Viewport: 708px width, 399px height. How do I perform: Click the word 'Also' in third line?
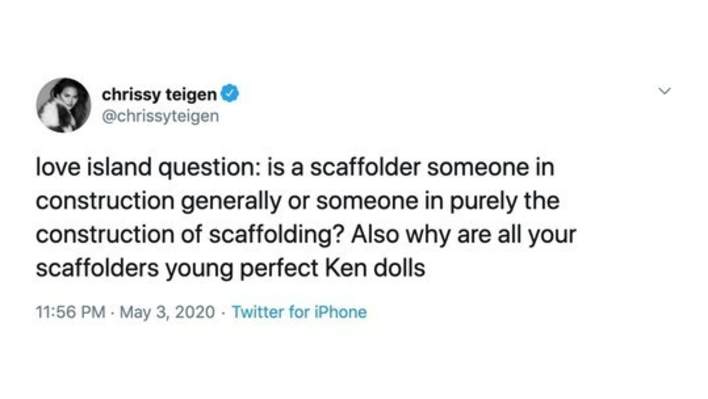375,235
